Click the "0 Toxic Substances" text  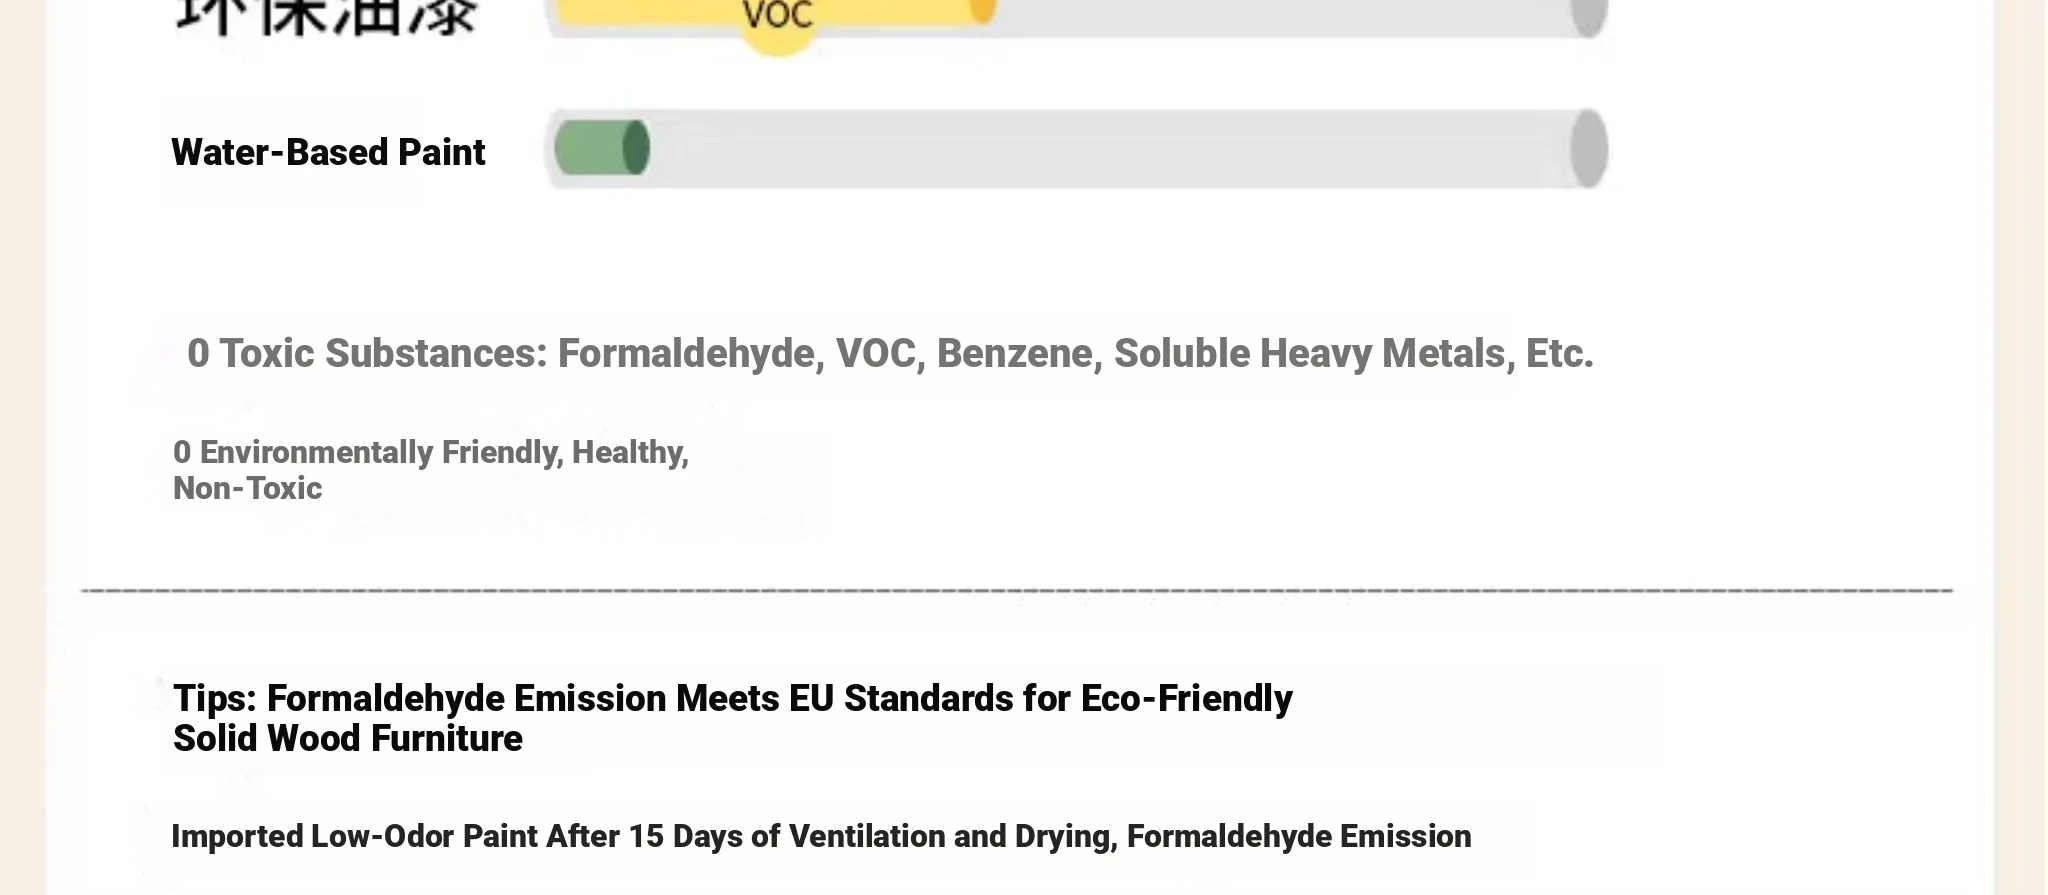pos(366,354)
